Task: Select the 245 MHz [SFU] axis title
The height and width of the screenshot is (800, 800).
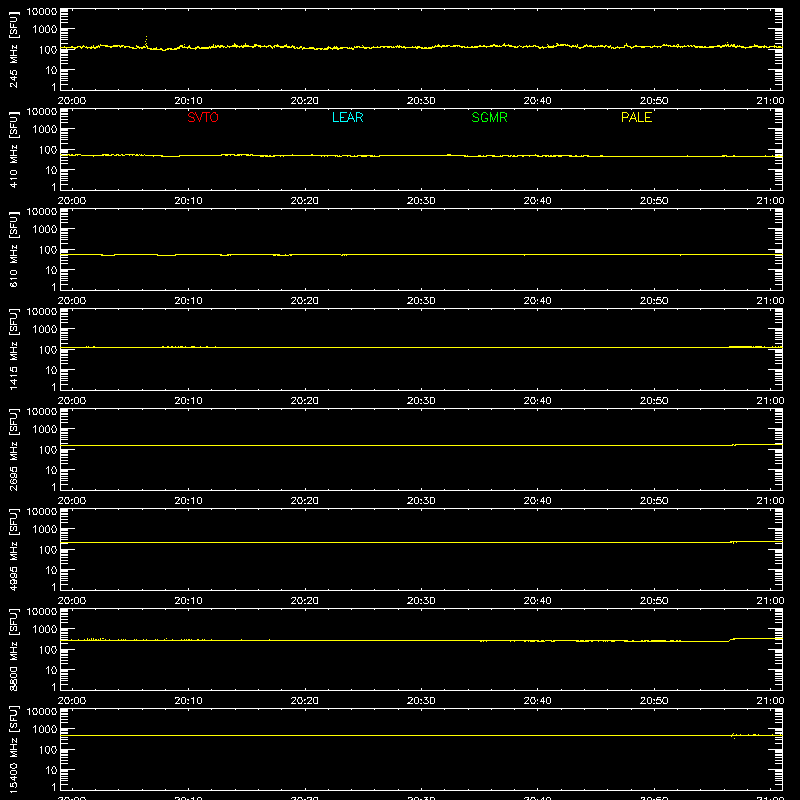Action: (14, 49)
